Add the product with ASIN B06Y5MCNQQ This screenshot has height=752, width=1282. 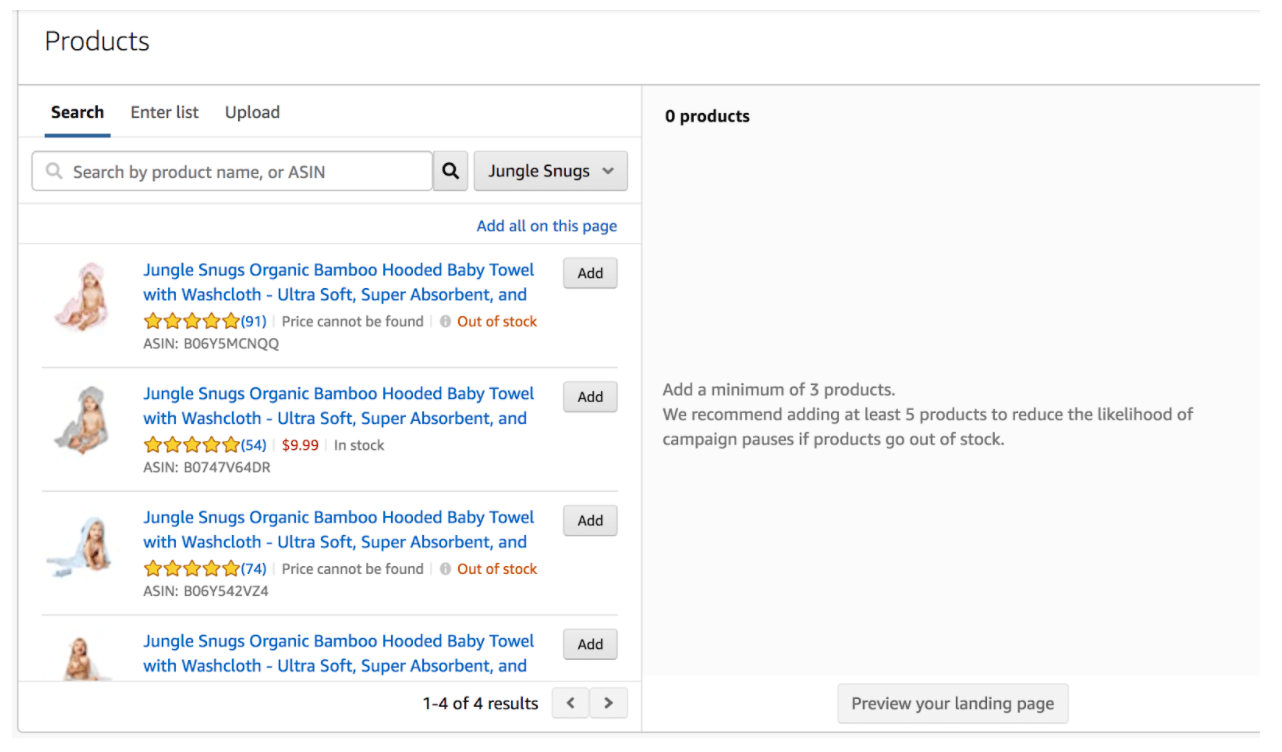click(x=590, y=273)
